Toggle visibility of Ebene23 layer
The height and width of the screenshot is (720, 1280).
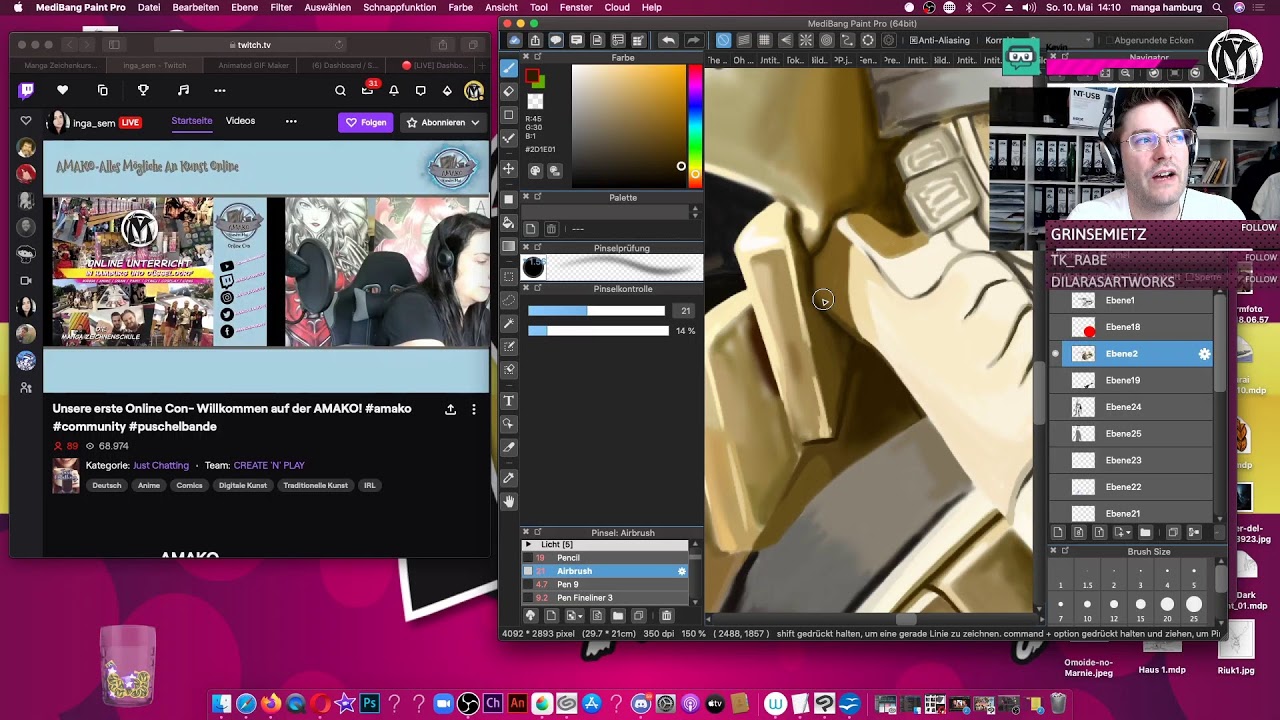(1056, 460)
